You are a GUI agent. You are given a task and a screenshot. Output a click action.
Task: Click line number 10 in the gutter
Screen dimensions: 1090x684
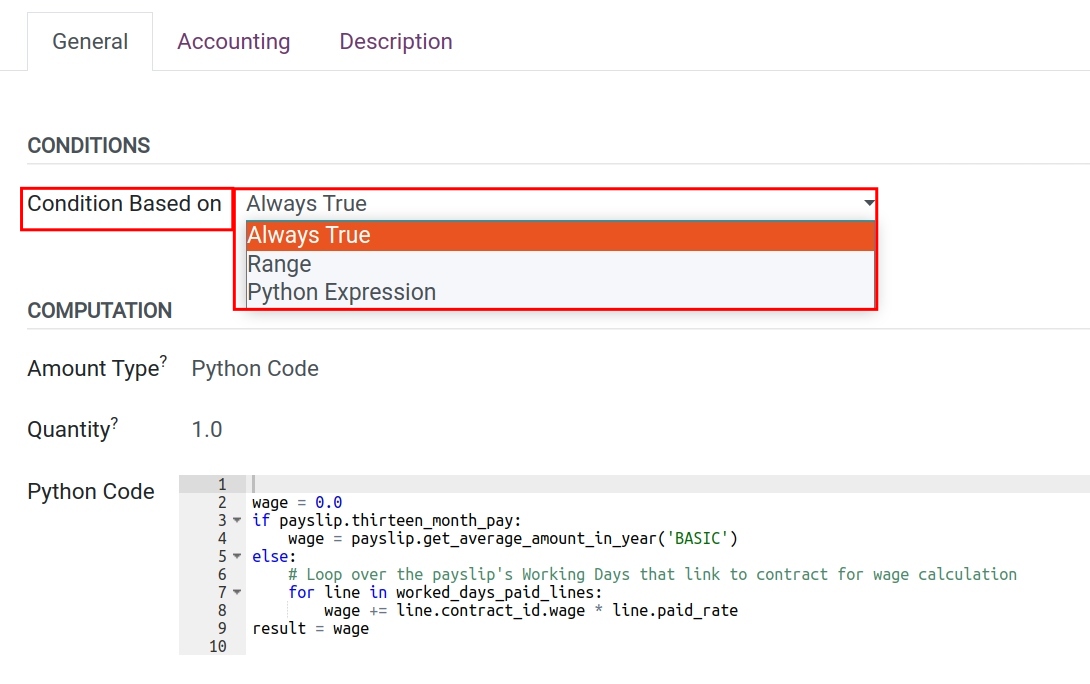[218, 647]
